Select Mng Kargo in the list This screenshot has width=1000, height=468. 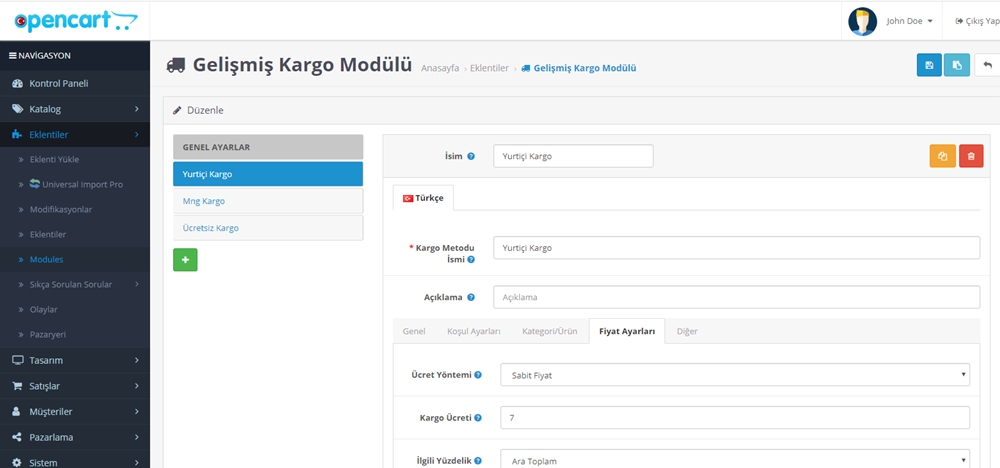pos(267,201)
